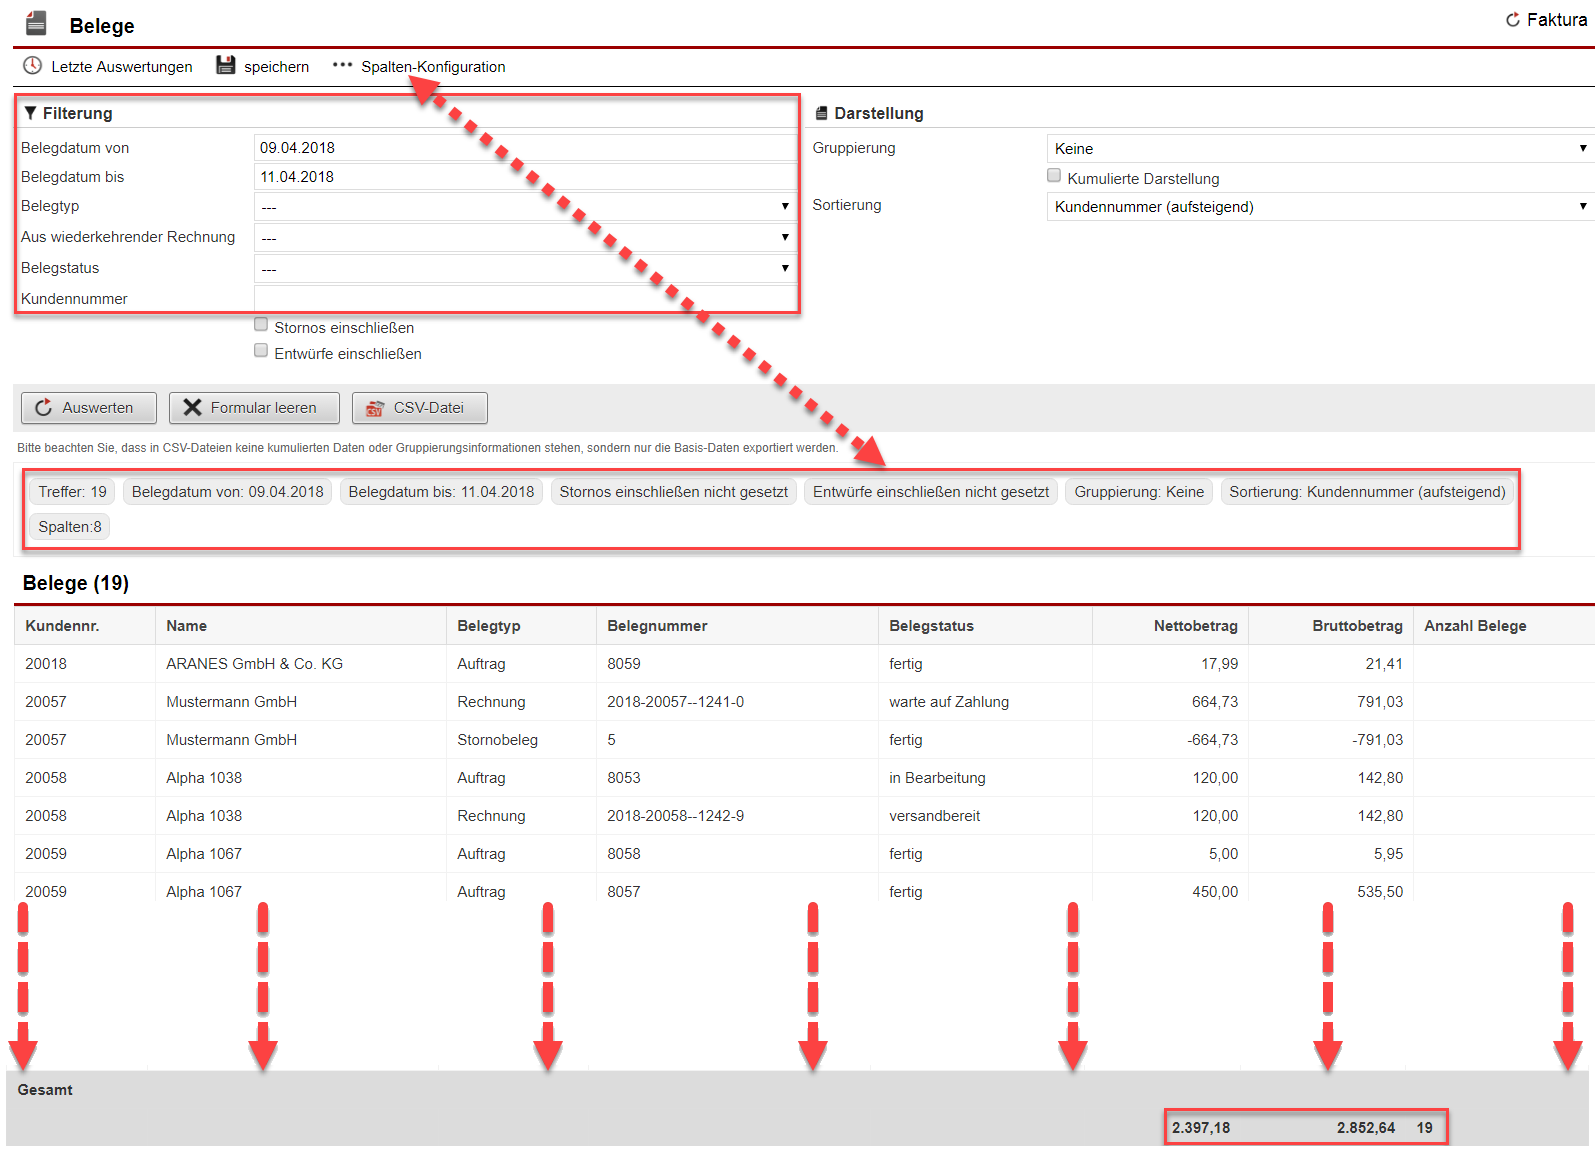Select ARANES GmbH & Co. KG row
The width and height of the screenshot is (1595, 1150).
[x=804, y=664]
